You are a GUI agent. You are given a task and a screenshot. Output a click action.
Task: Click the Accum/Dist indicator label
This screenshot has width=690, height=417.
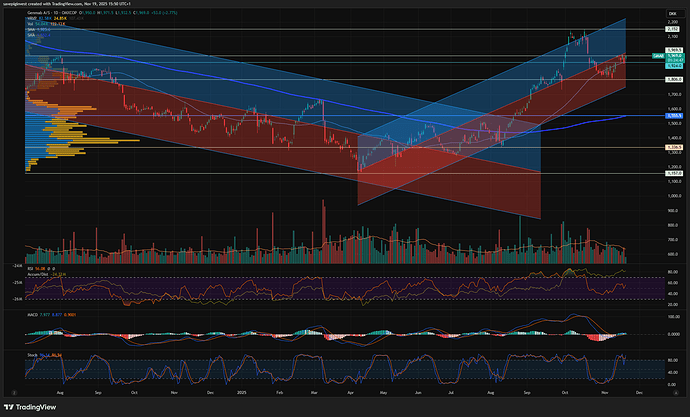pyautogui.click(x=37, y=274)
